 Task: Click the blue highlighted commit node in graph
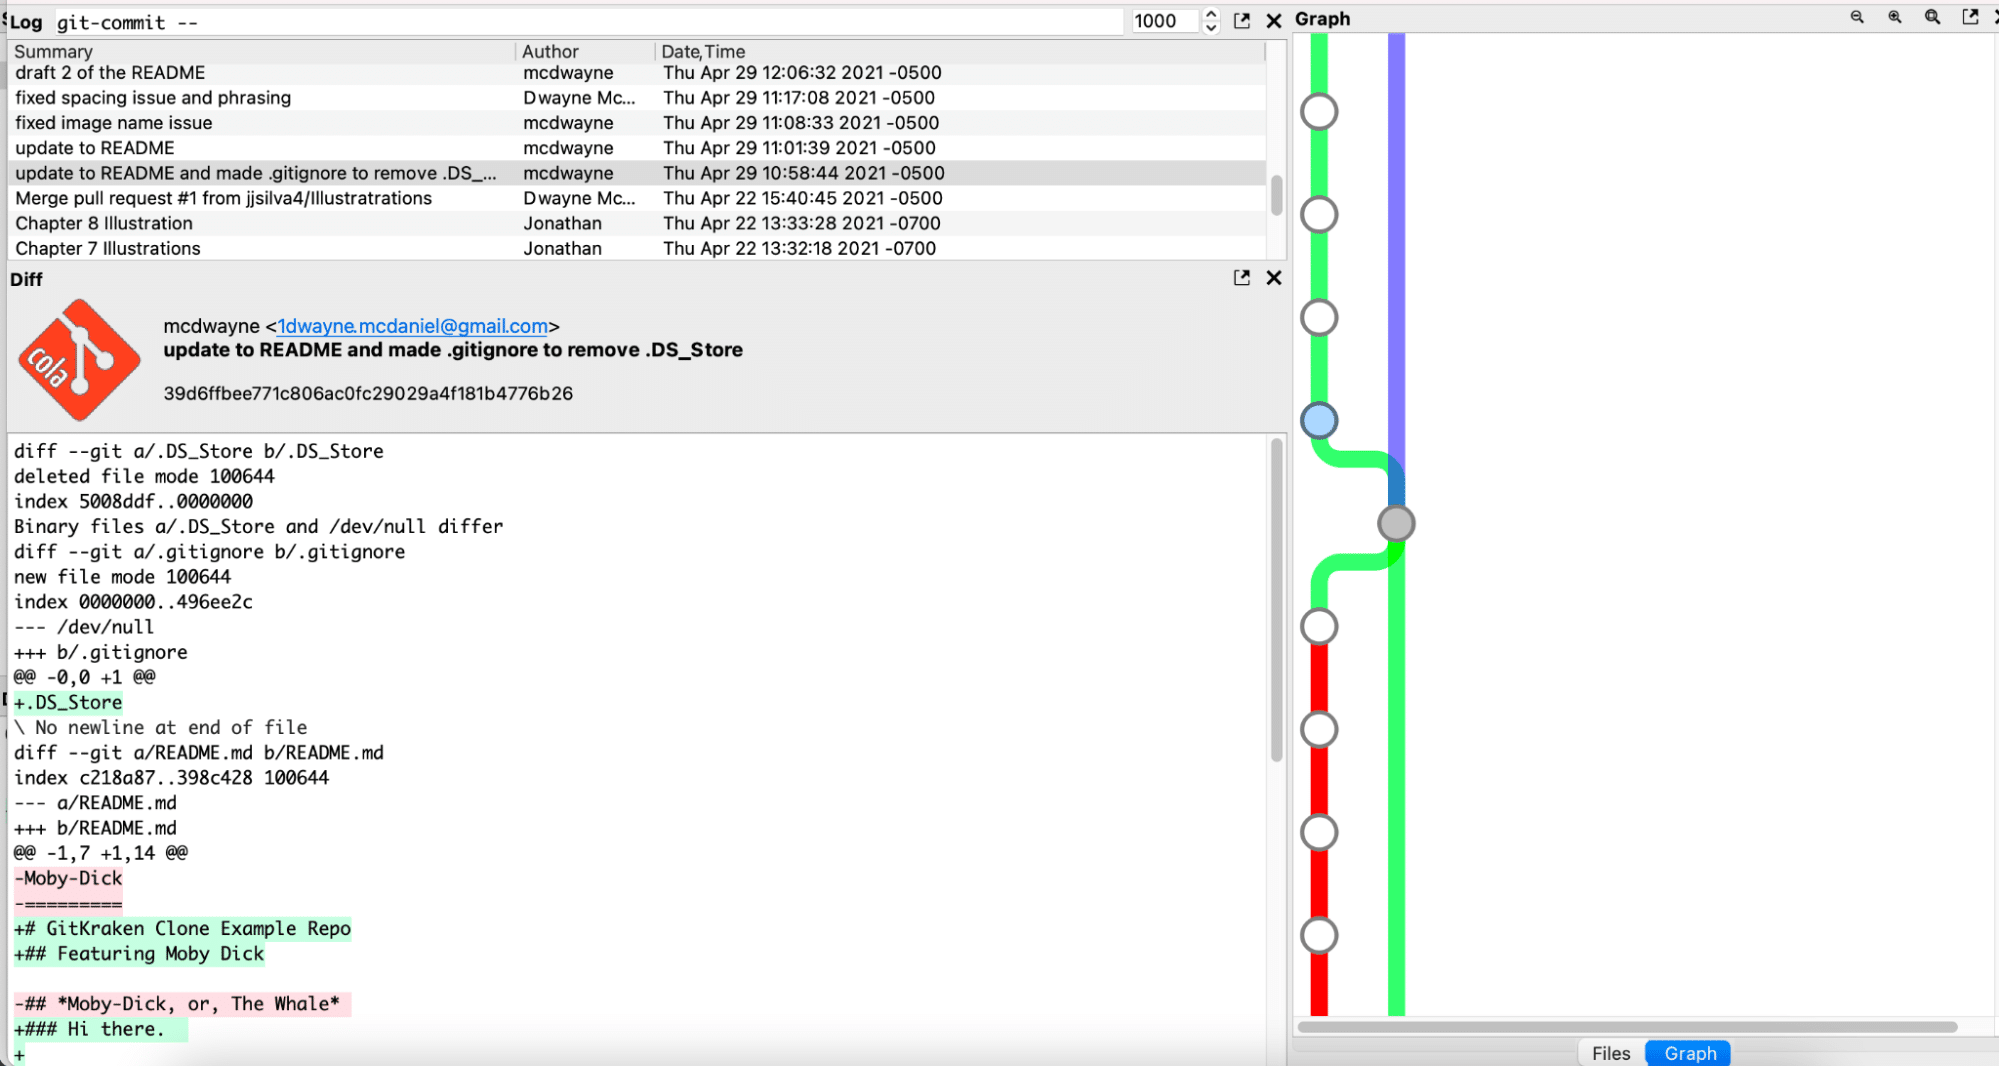(1319, 421)
